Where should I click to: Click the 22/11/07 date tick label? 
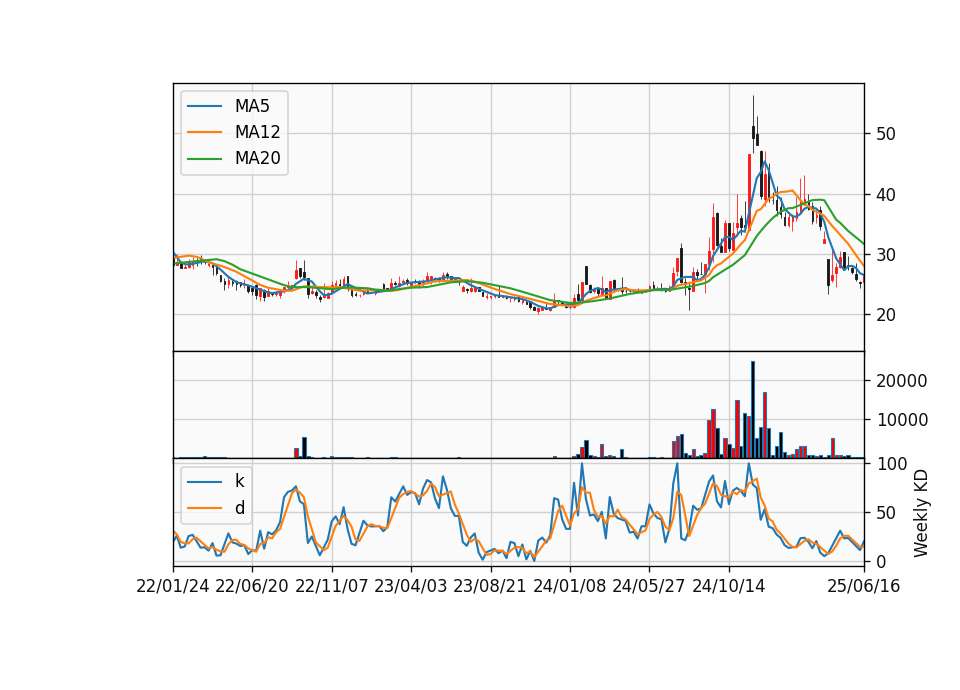coord(332,587)
